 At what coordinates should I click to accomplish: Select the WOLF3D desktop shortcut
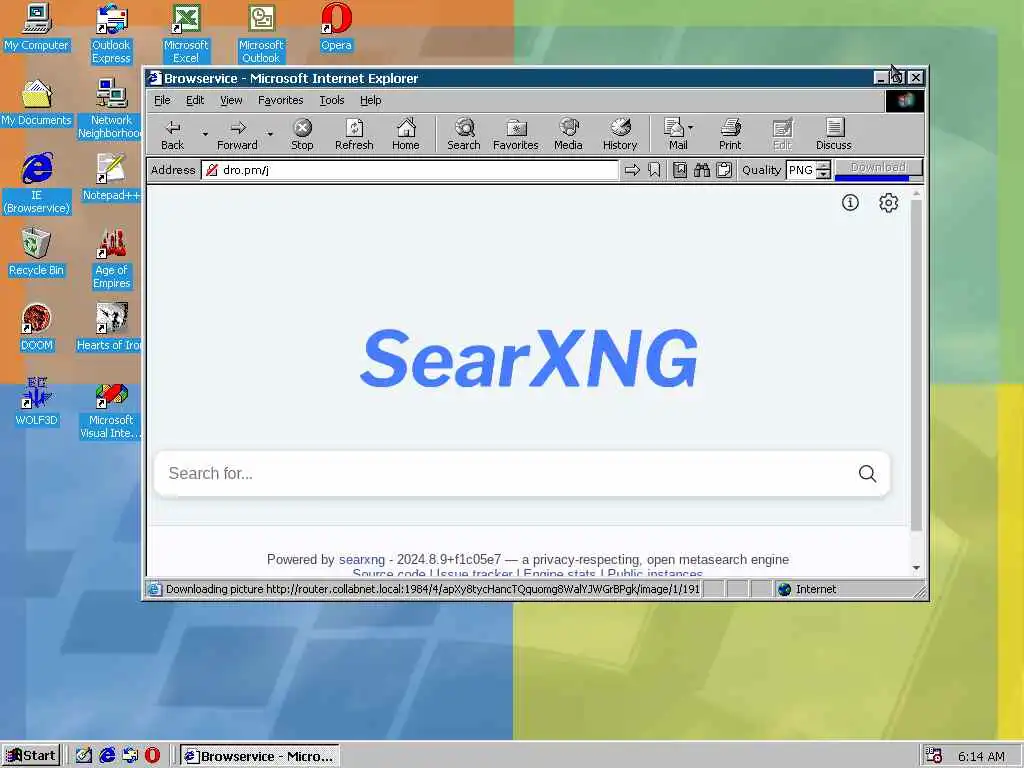click(37, 403)
